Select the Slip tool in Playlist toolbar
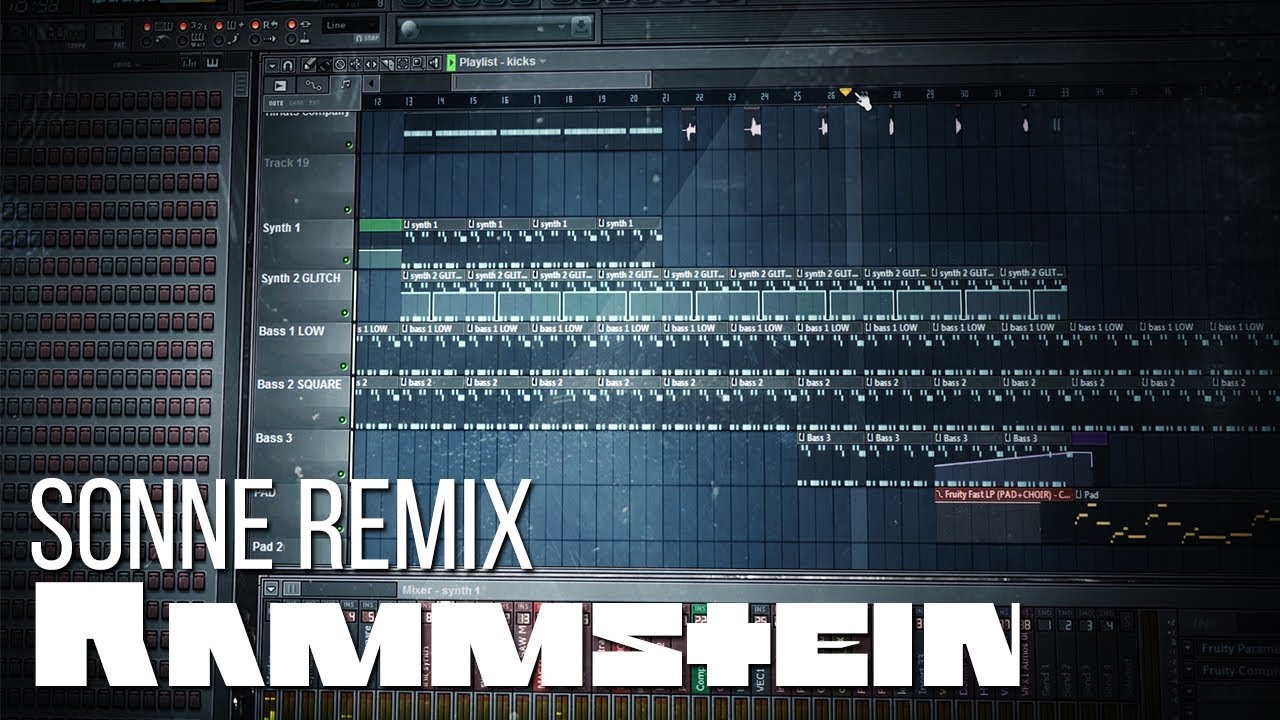Screen dimensions: 1280x720 pos(372,63)
